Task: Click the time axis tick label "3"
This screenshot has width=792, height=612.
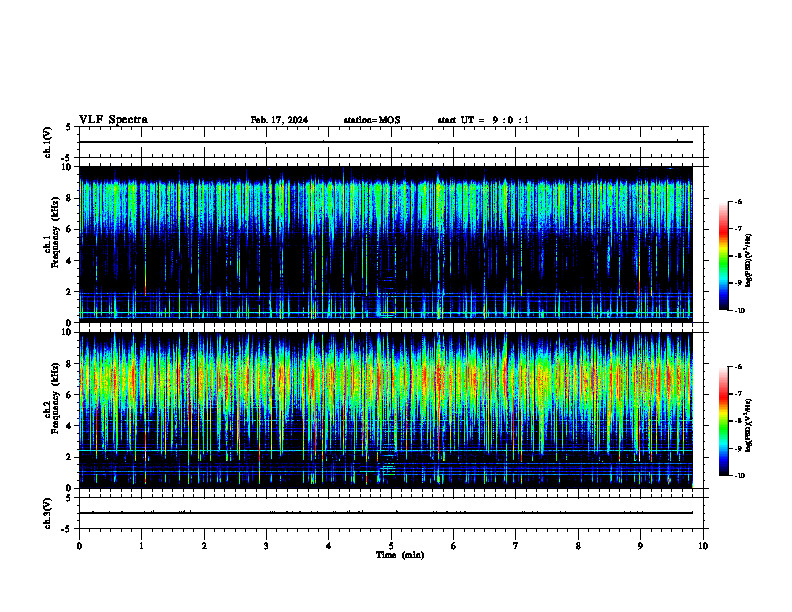Action: 266,546
